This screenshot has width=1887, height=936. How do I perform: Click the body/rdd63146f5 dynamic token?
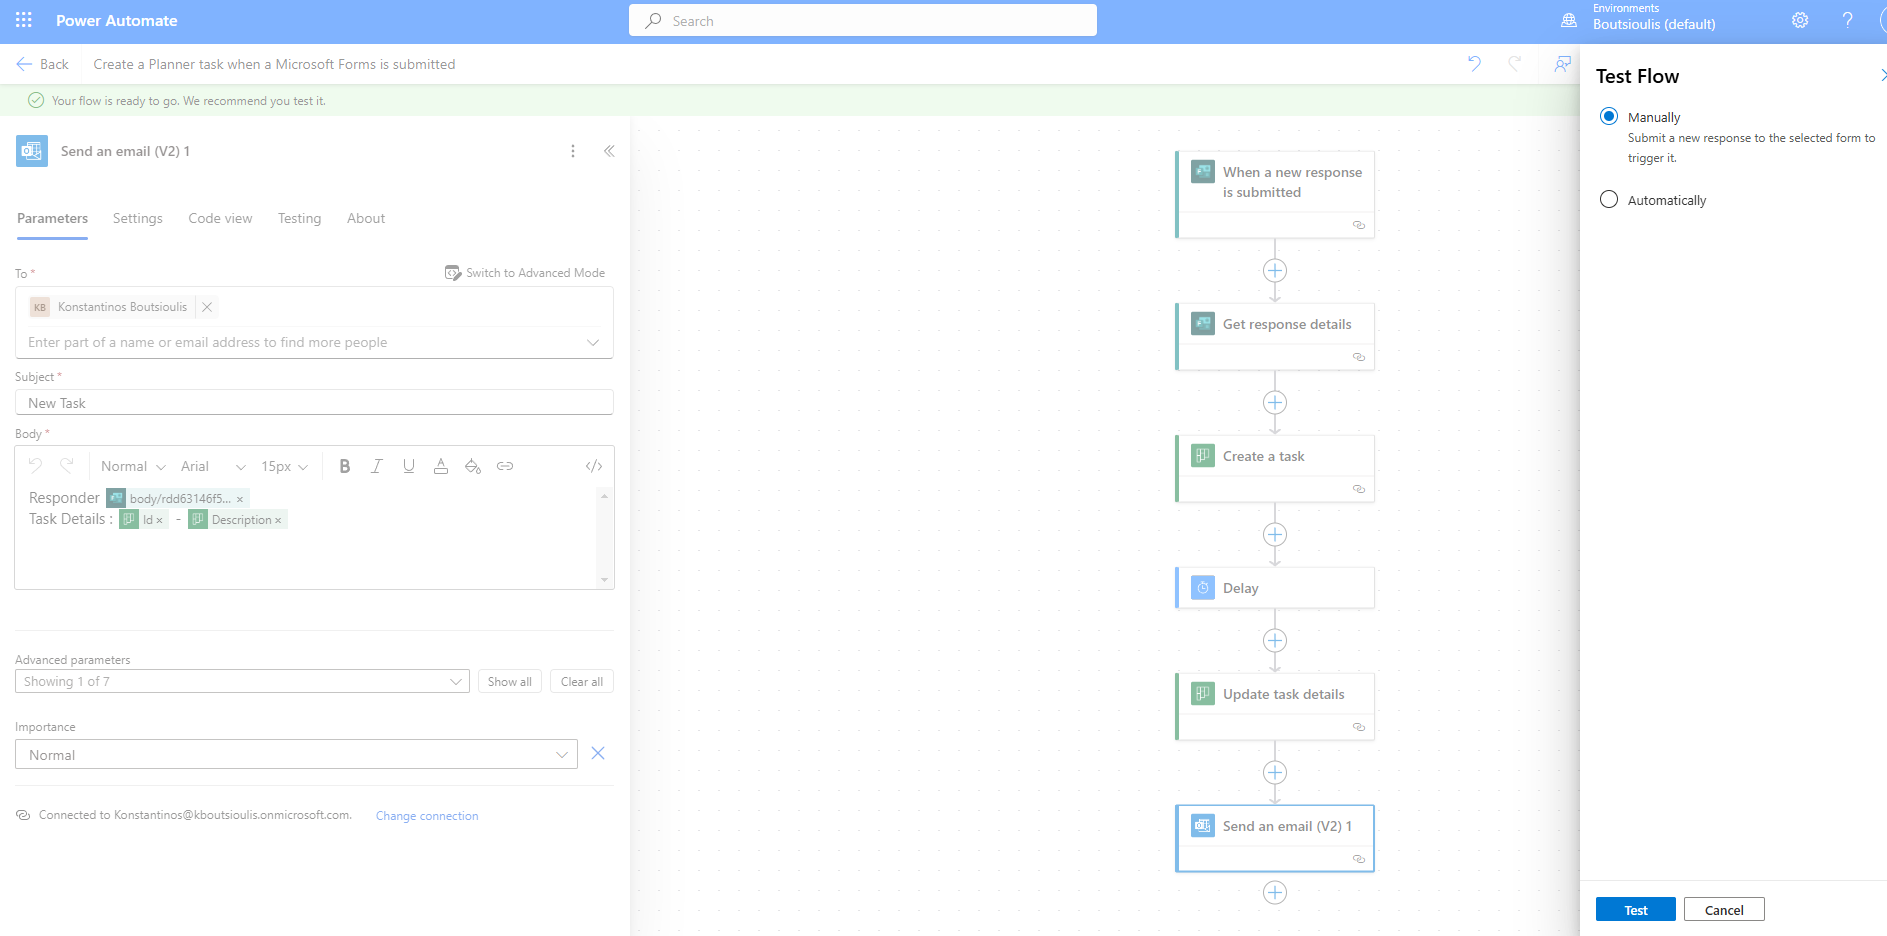coord(177,498)
